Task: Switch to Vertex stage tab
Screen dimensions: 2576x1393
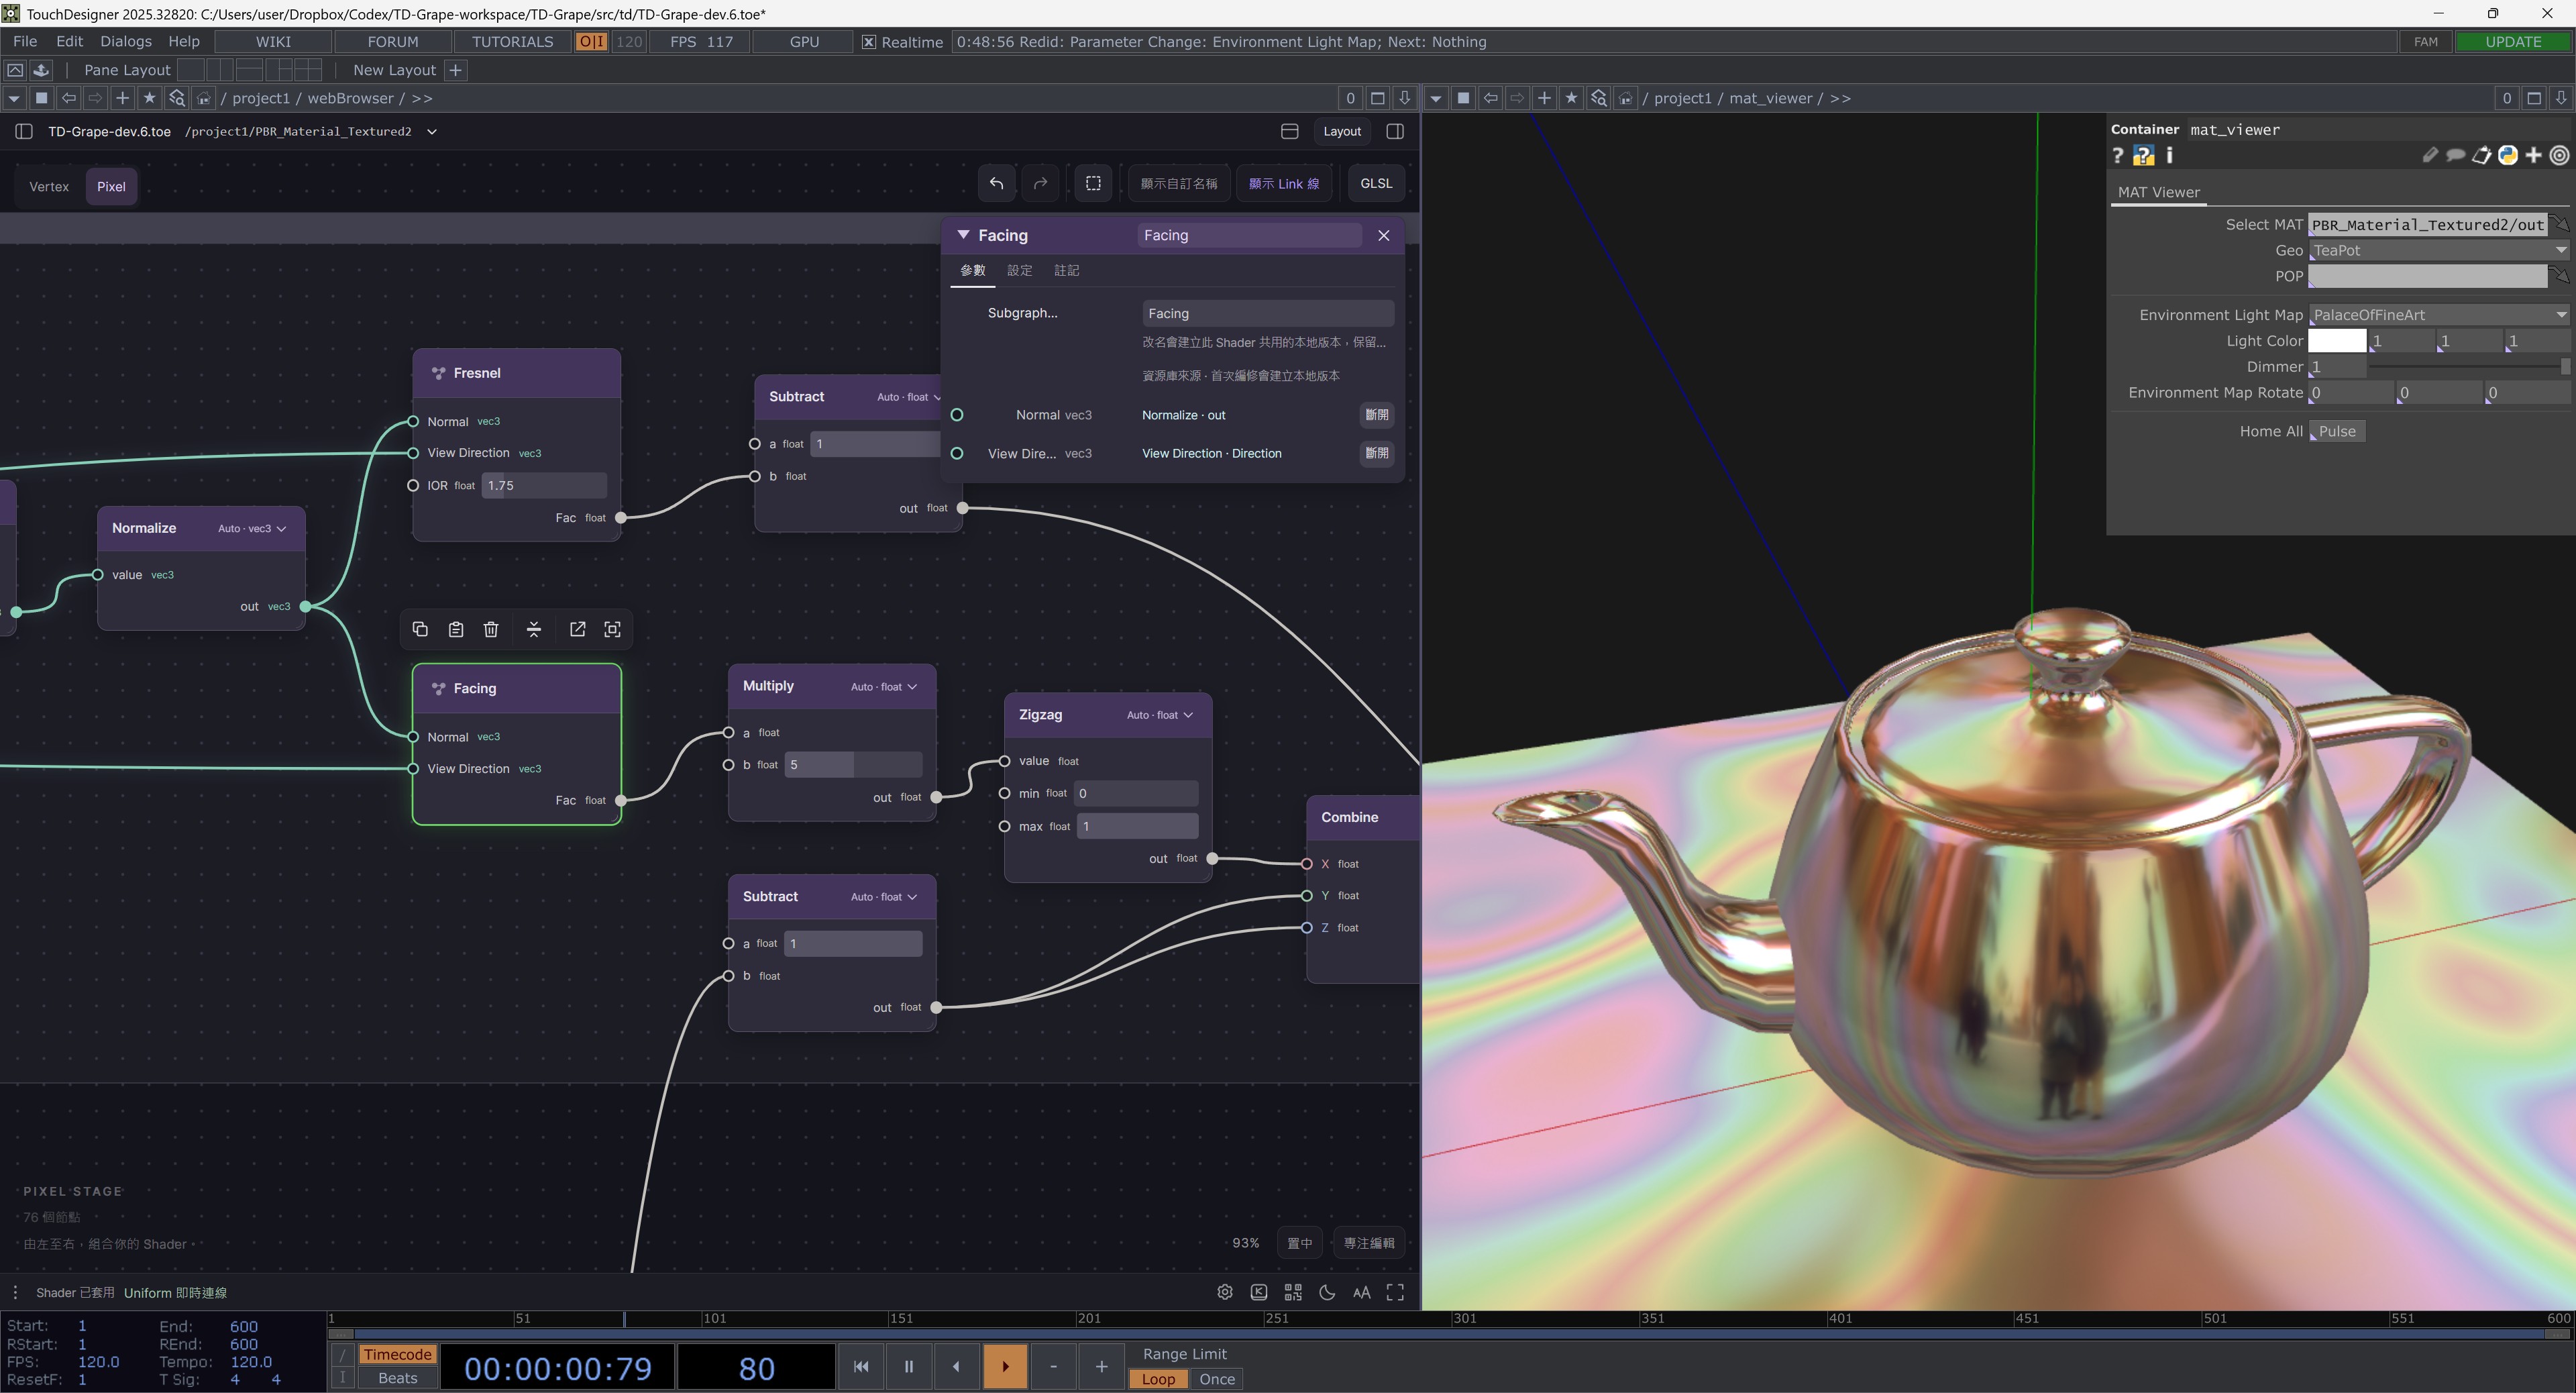Action: (49, 186)
